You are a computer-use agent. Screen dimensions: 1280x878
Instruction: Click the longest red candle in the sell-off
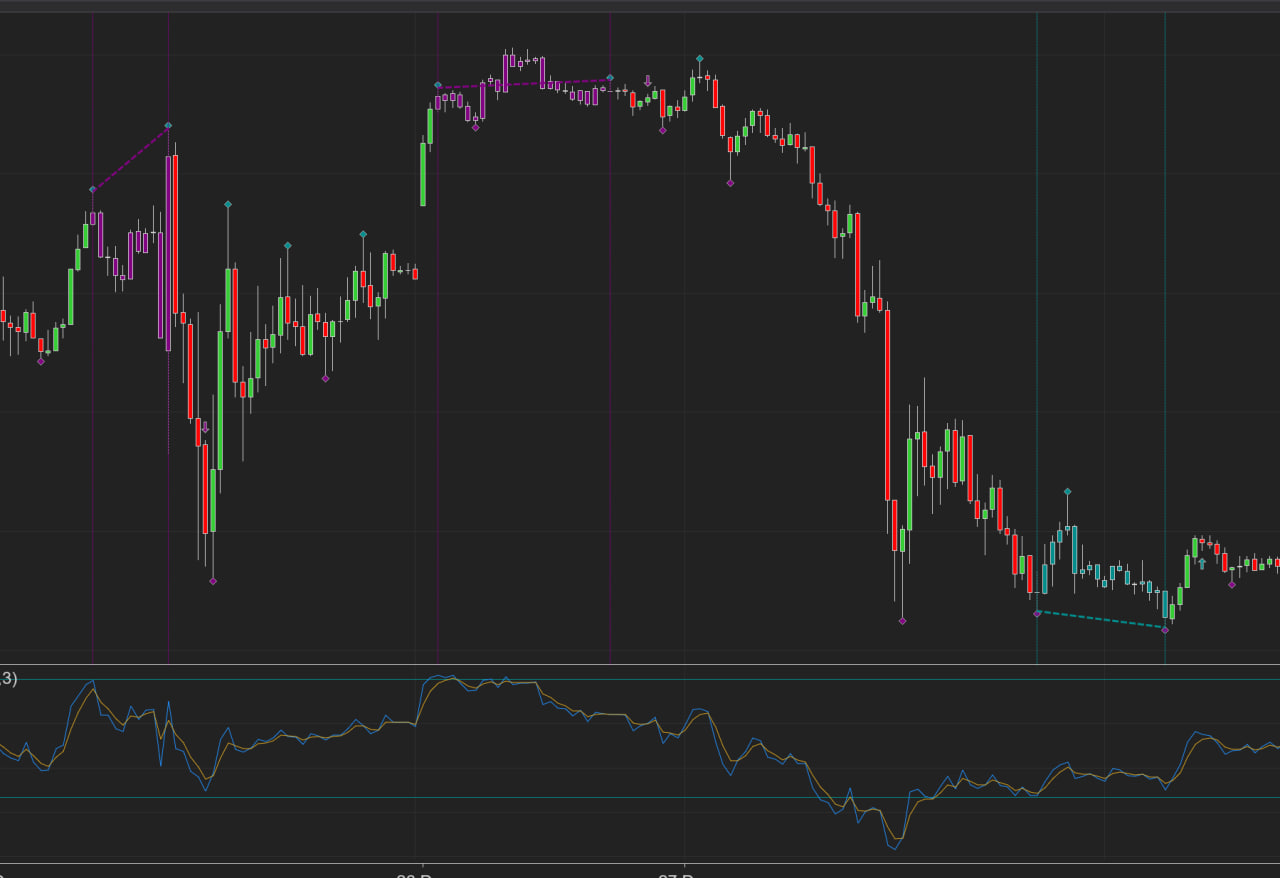point(887,405)
